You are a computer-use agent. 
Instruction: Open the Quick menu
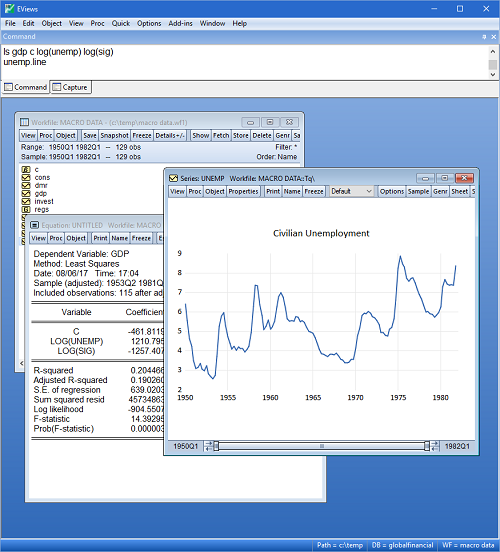pyautogui.click(x=120, y=24)
